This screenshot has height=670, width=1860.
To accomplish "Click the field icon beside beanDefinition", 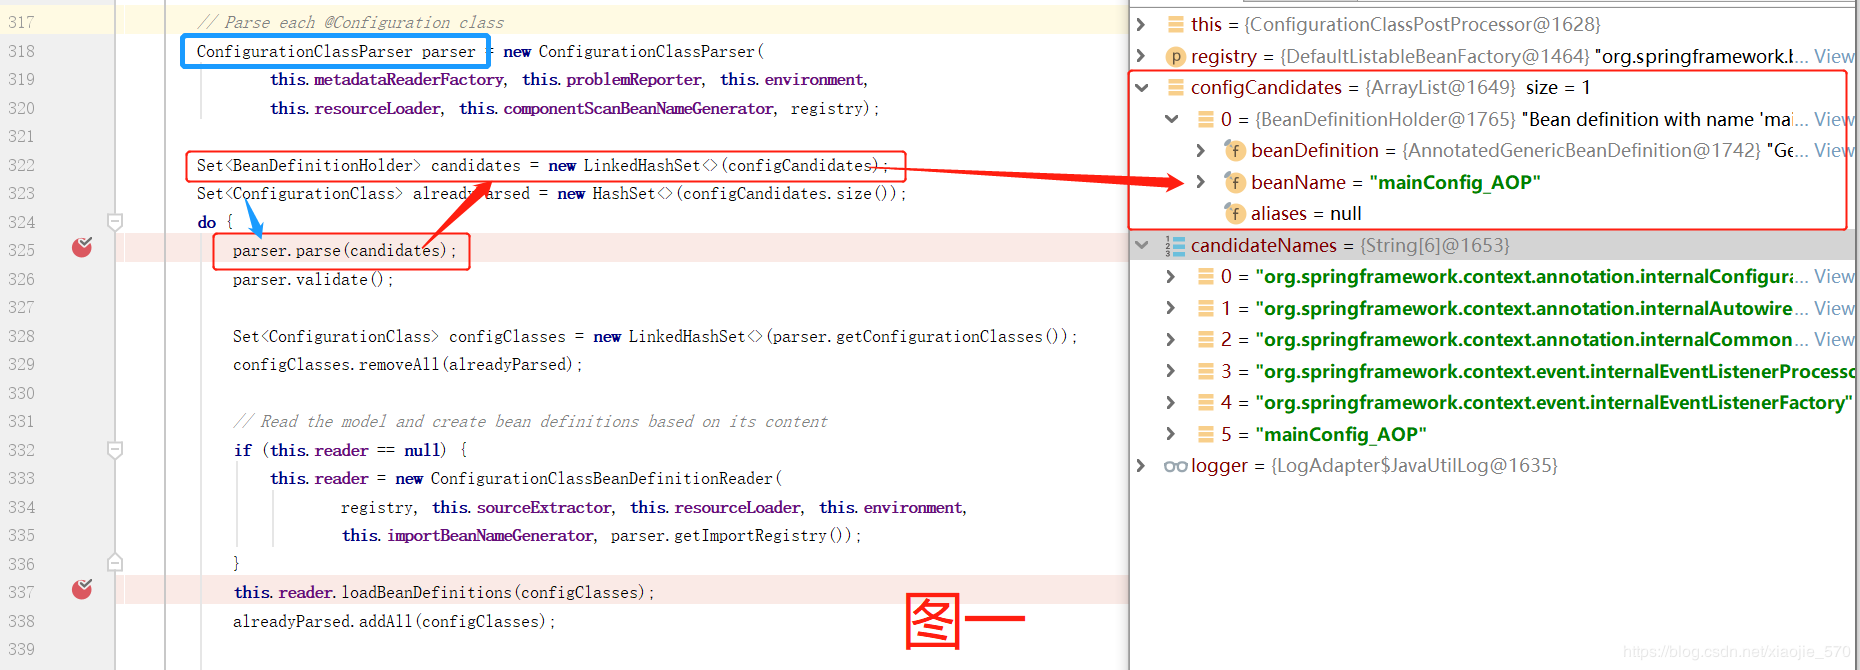I will pos(1235,150).
